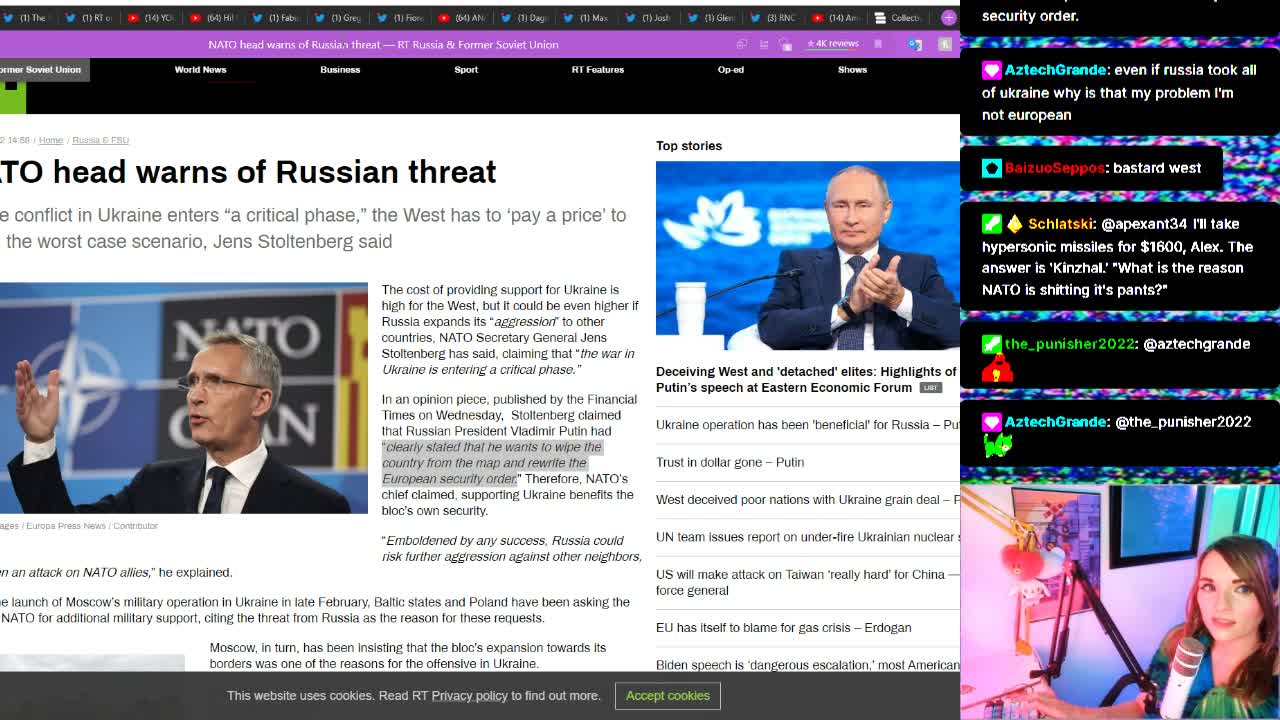1280x720 pixels.
Task: Switch to the '(64) Hil' YouTube tab
Action: coord(213,17)
